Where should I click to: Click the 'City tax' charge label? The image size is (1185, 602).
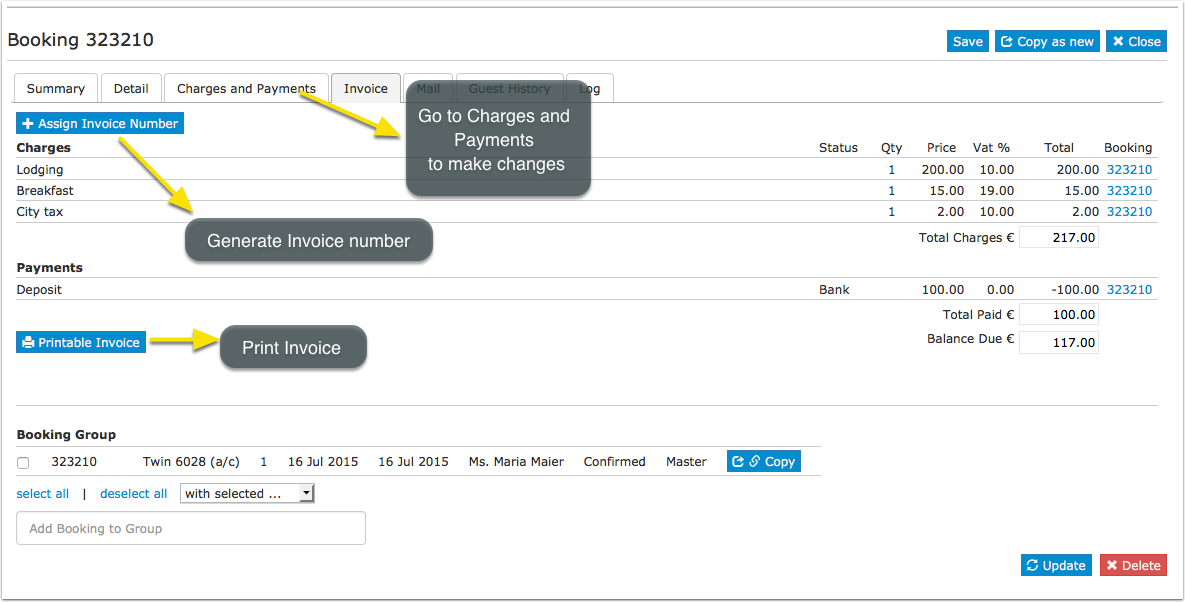click(40, 211)
